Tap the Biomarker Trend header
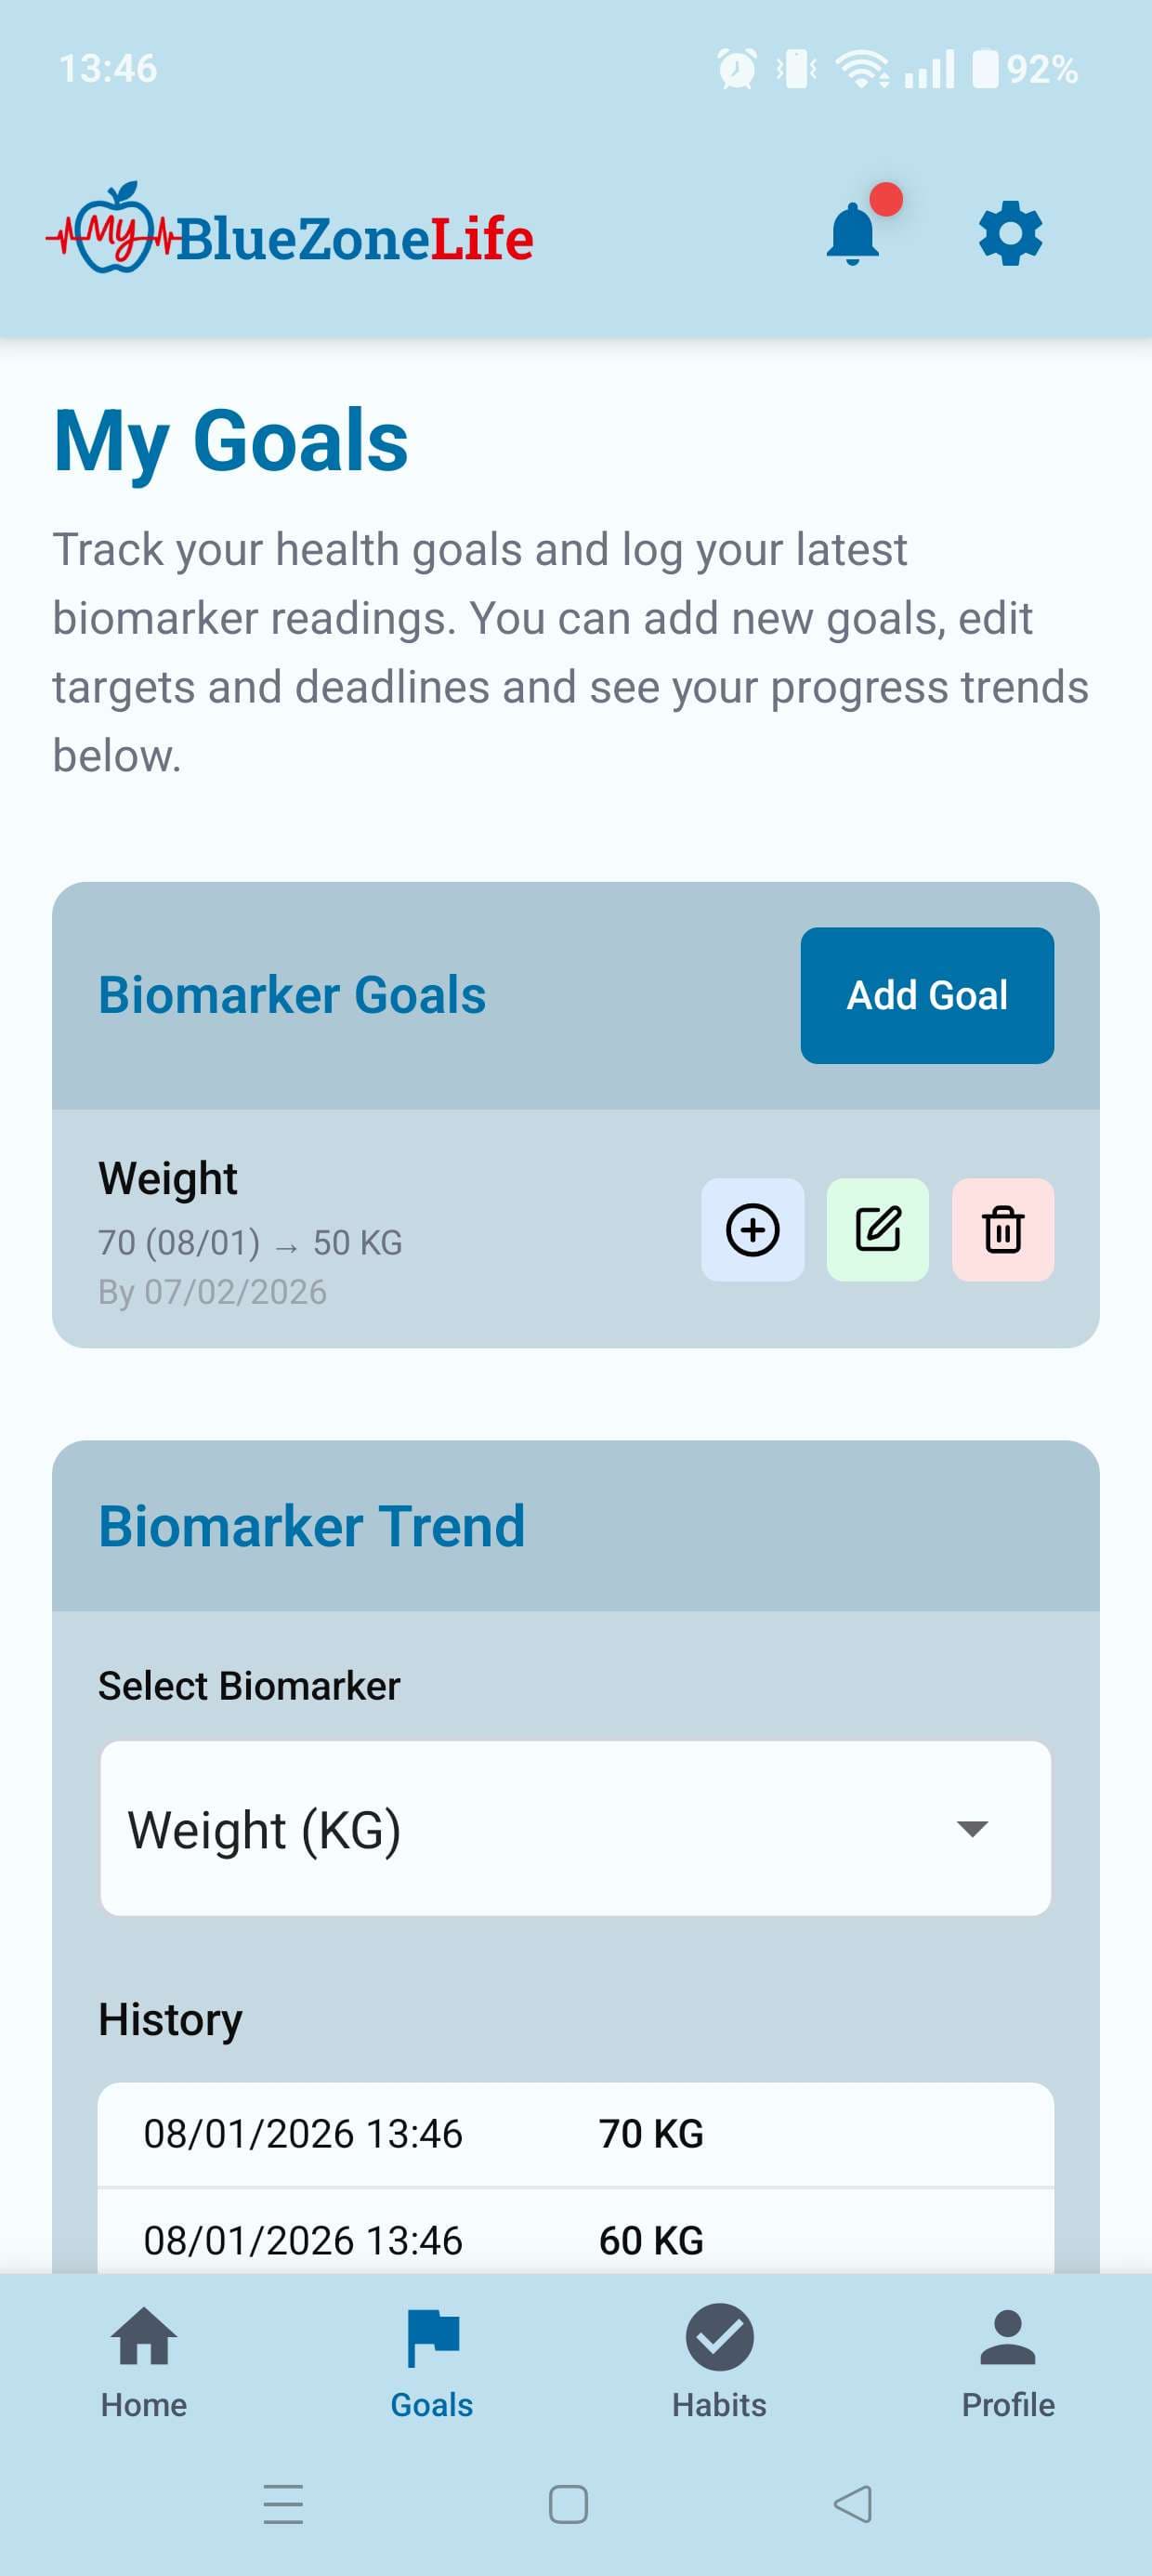Image resolution: width=1152 pixels, height=2576 pixels. (311, 1526)
